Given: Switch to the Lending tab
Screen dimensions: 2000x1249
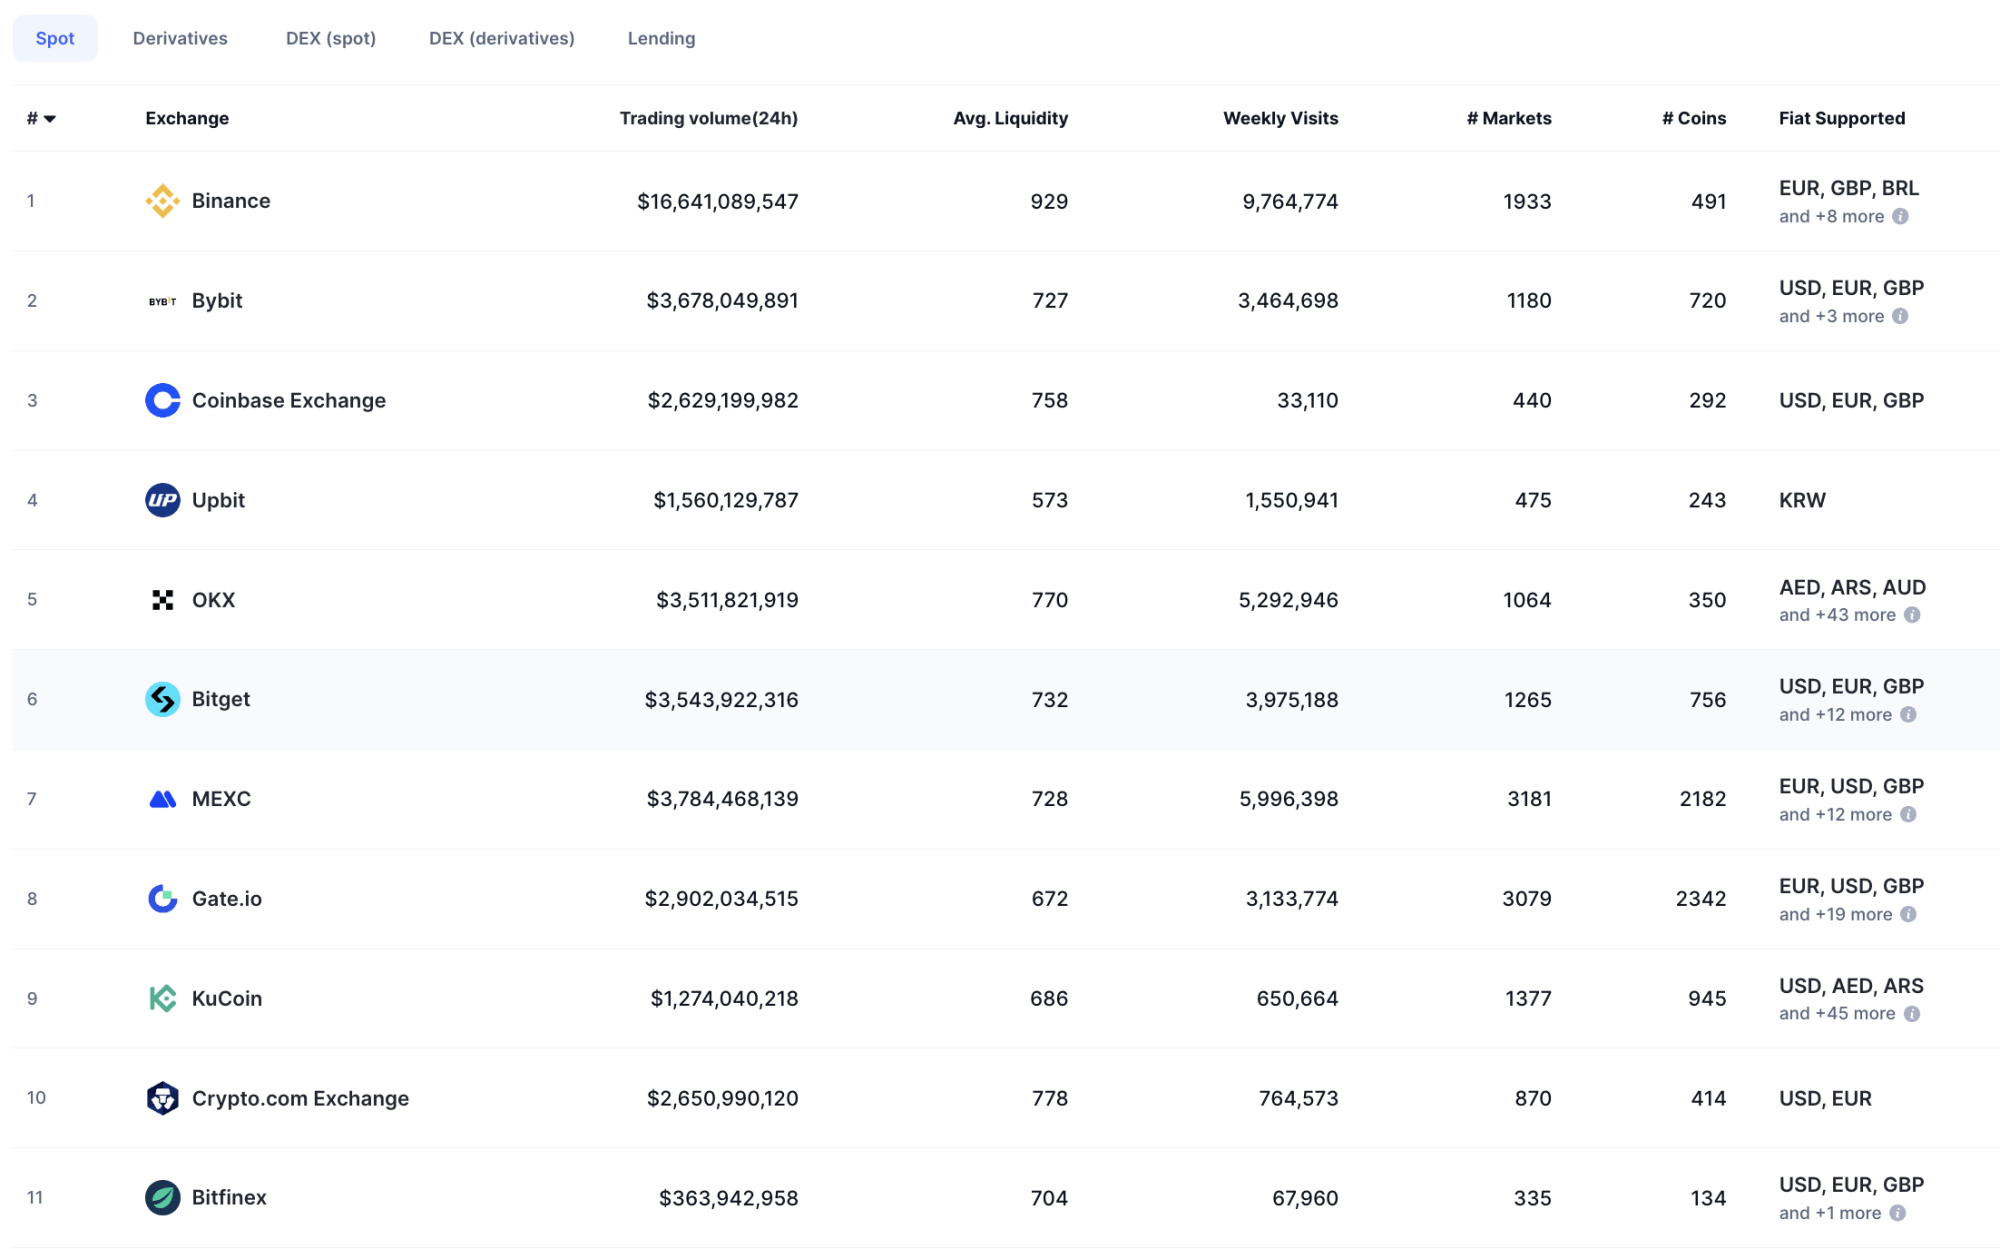Looking at the screenshot, I should point(661,38).
